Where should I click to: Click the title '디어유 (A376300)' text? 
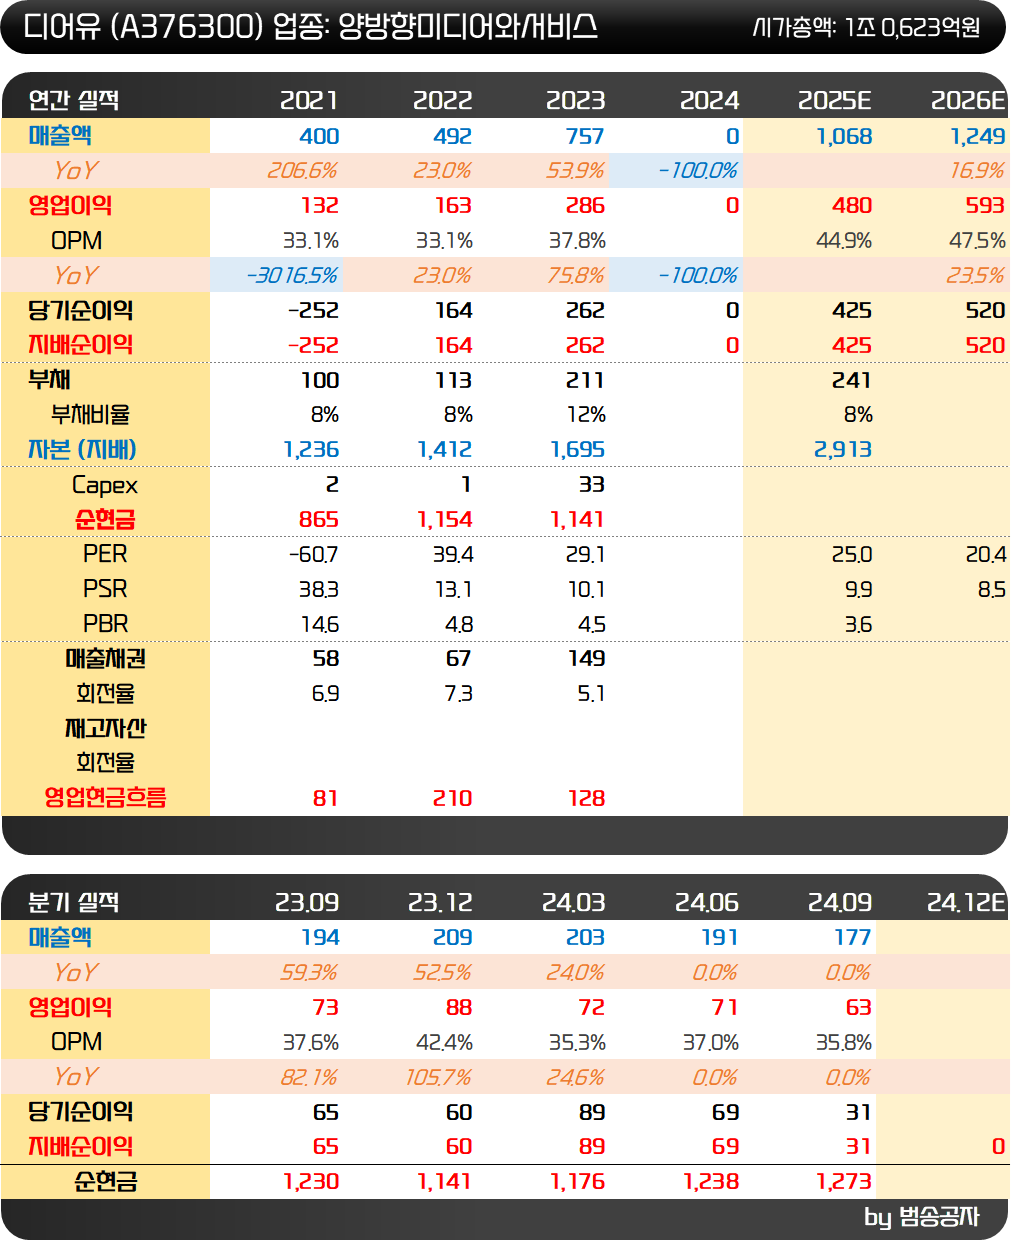pos(143,27)
